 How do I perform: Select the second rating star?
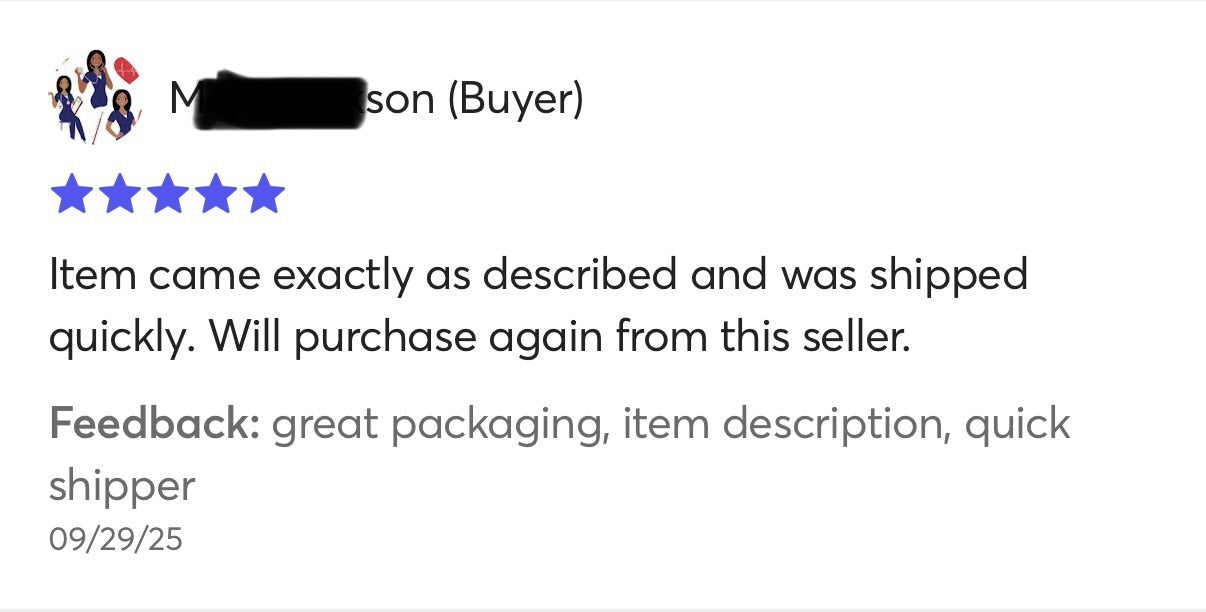(119, 195)
